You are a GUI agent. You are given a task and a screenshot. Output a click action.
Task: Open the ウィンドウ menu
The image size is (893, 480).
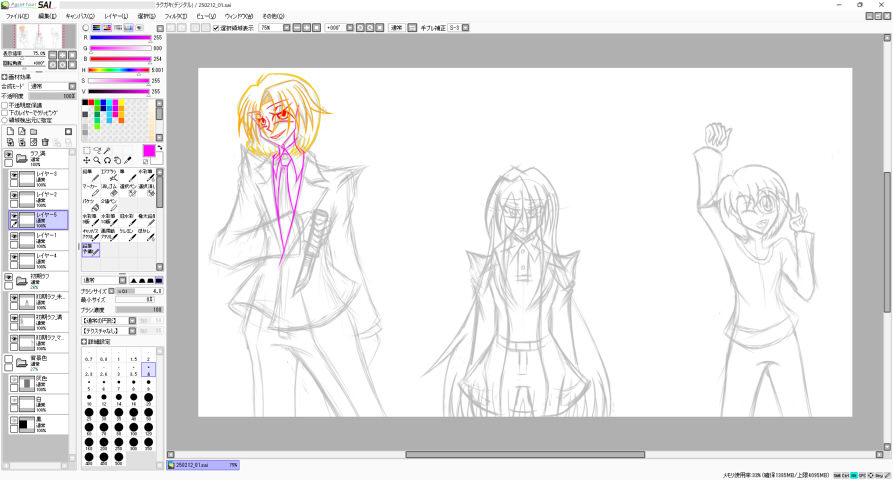(x=239, y=17)
